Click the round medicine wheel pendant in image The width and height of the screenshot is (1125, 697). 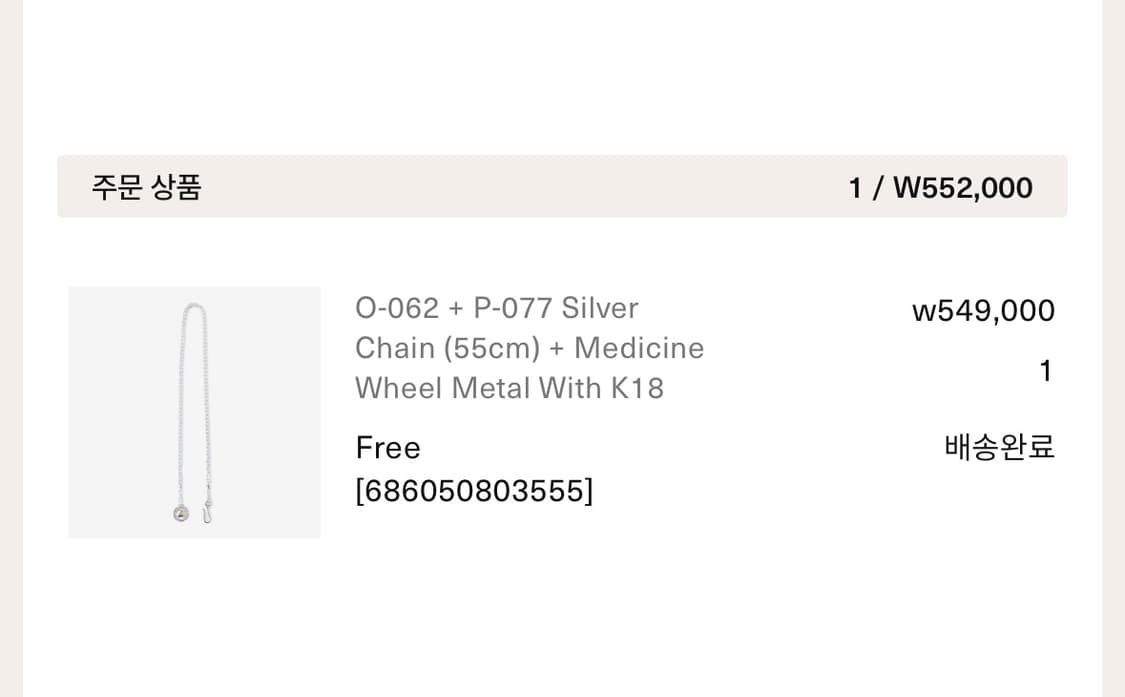(181, 514)
